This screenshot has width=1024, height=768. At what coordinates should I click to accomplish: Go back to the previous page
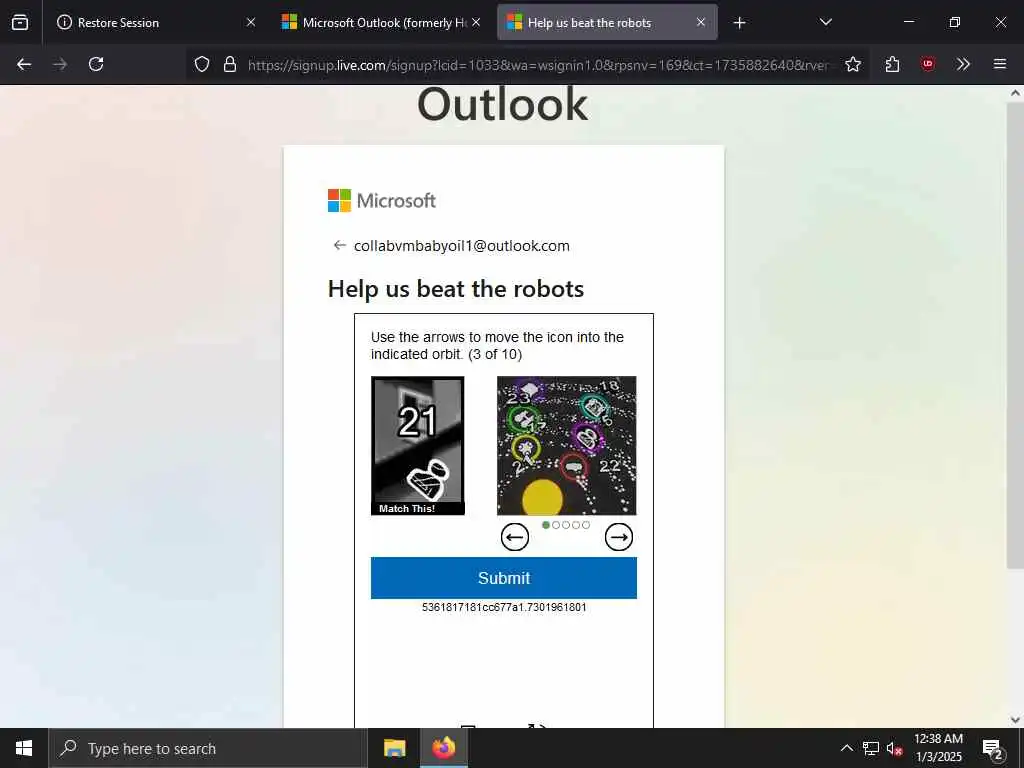[x=24, y=64]
